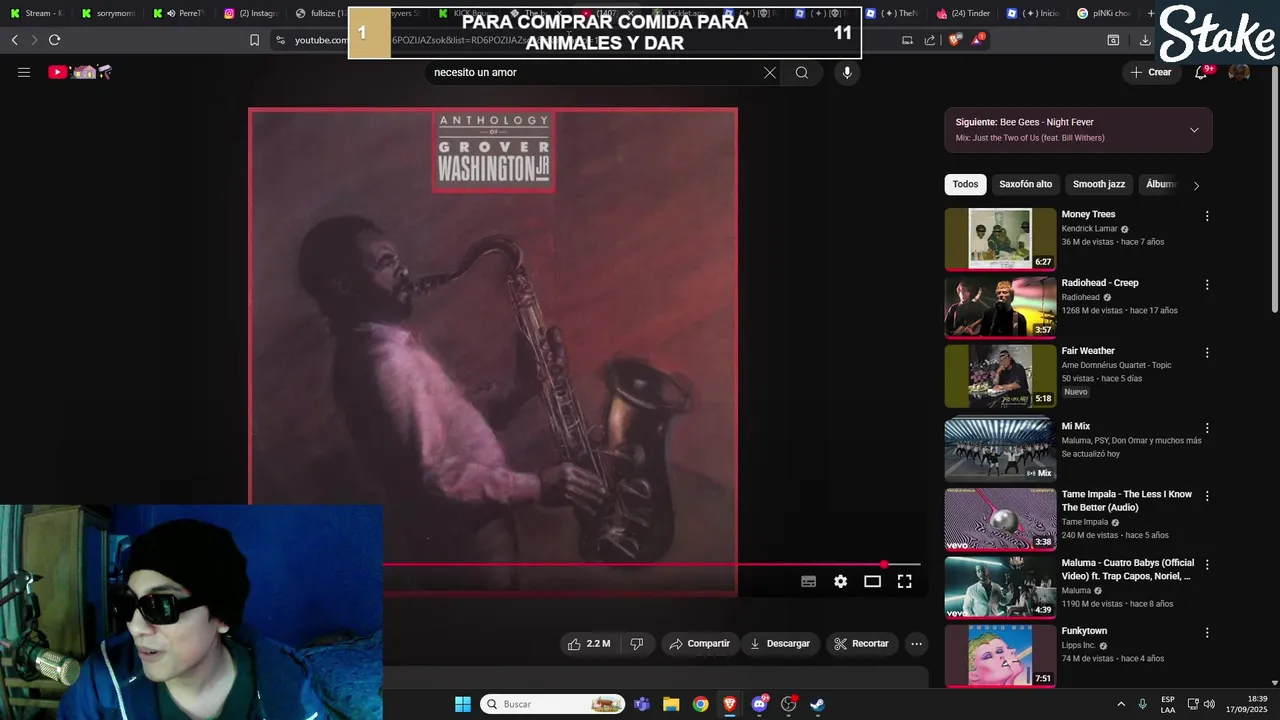Image resolution: width=1280 pixels, height=720 pixels.
Task: Open the YouTube hamburger guide menu
Action: [24, 72]
